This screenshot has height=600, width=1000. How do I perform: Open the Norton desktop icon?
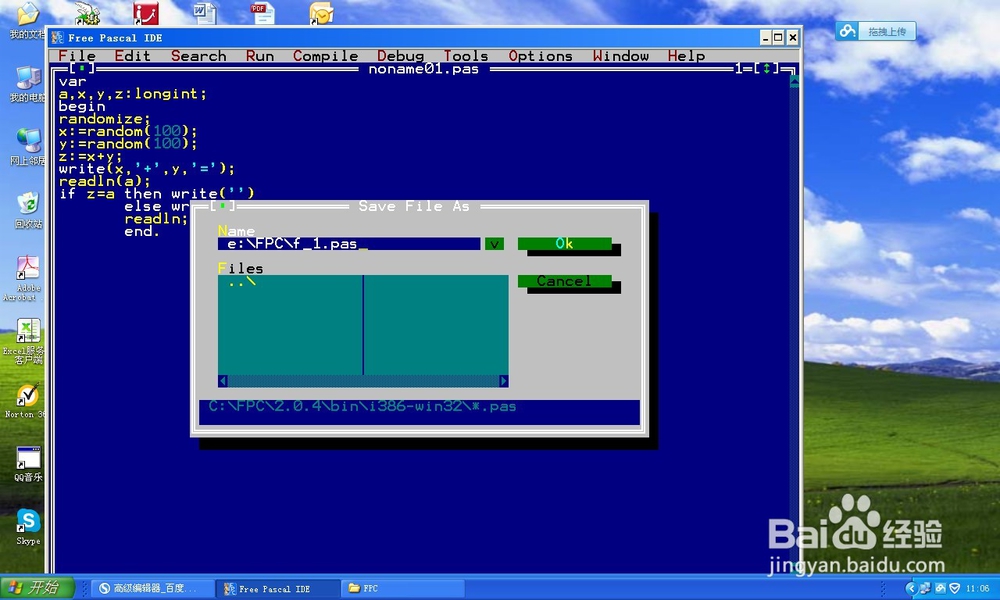27,401
